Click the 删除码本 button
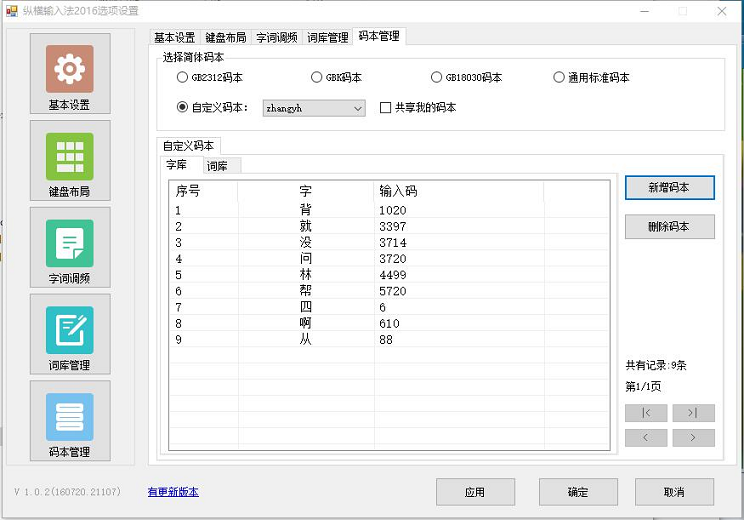Image resolution: width=744 pixels, height=520 pixels. [669, 227]
